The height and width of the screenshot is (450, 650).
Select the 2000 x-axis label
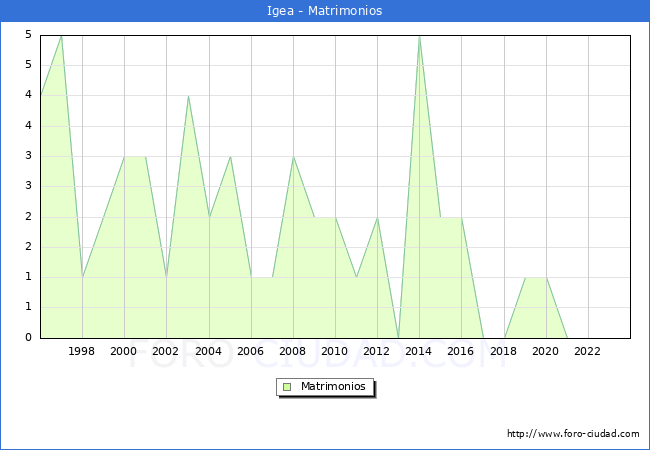point(124,351)
